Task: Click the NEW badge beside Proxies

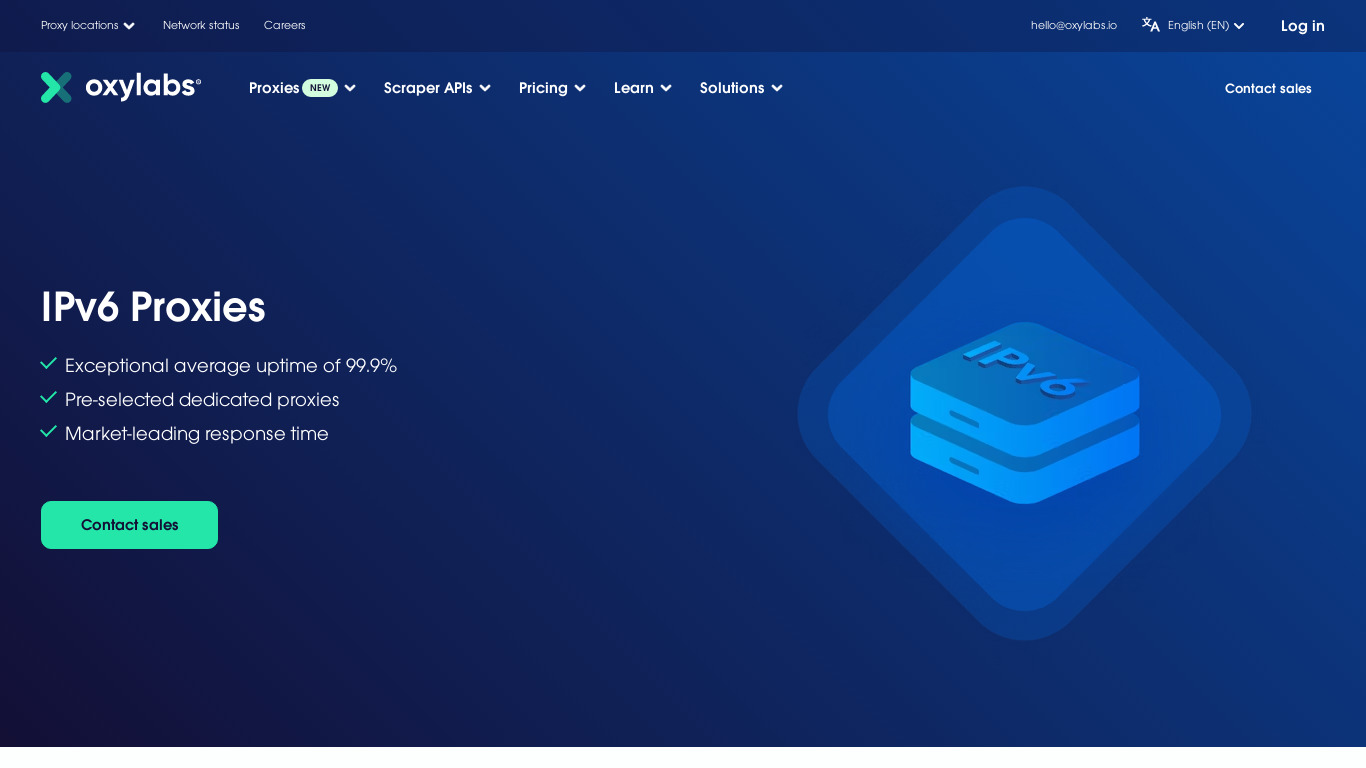Action: pyautogui.click(x=320, y=88)
